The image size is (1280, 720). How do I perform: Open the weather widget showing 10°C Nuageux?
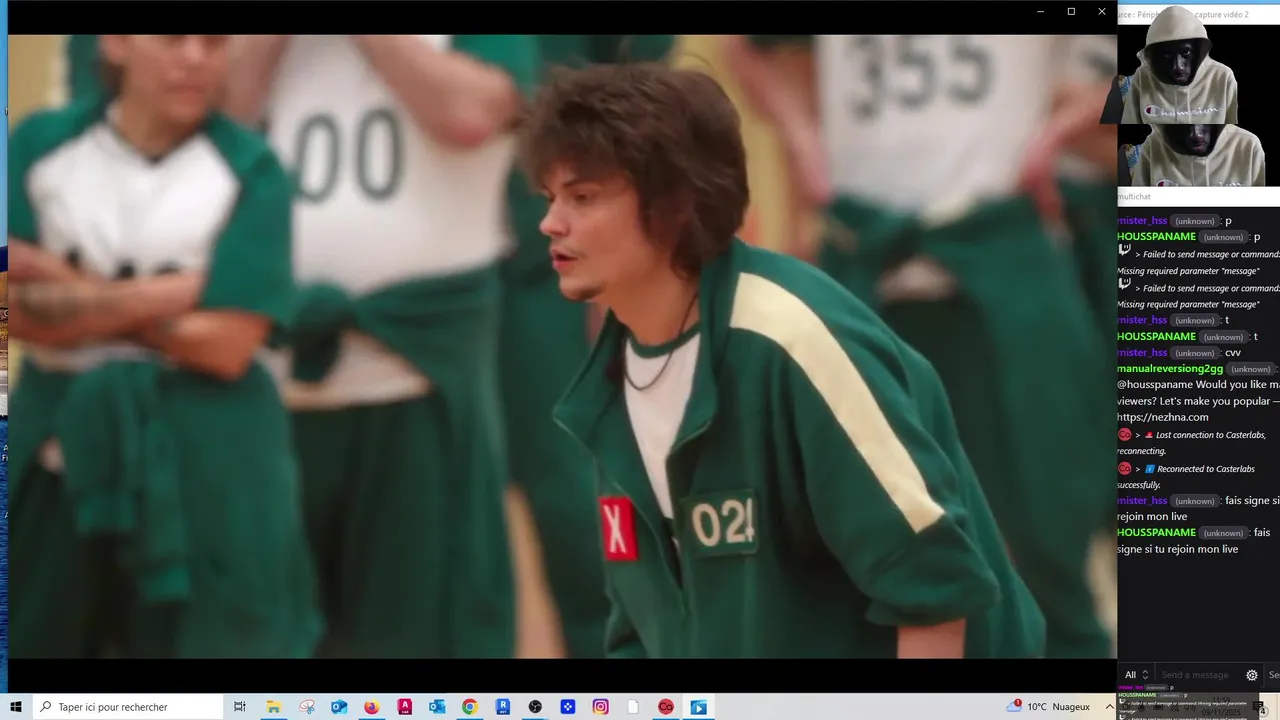(x=1049, y=707)
